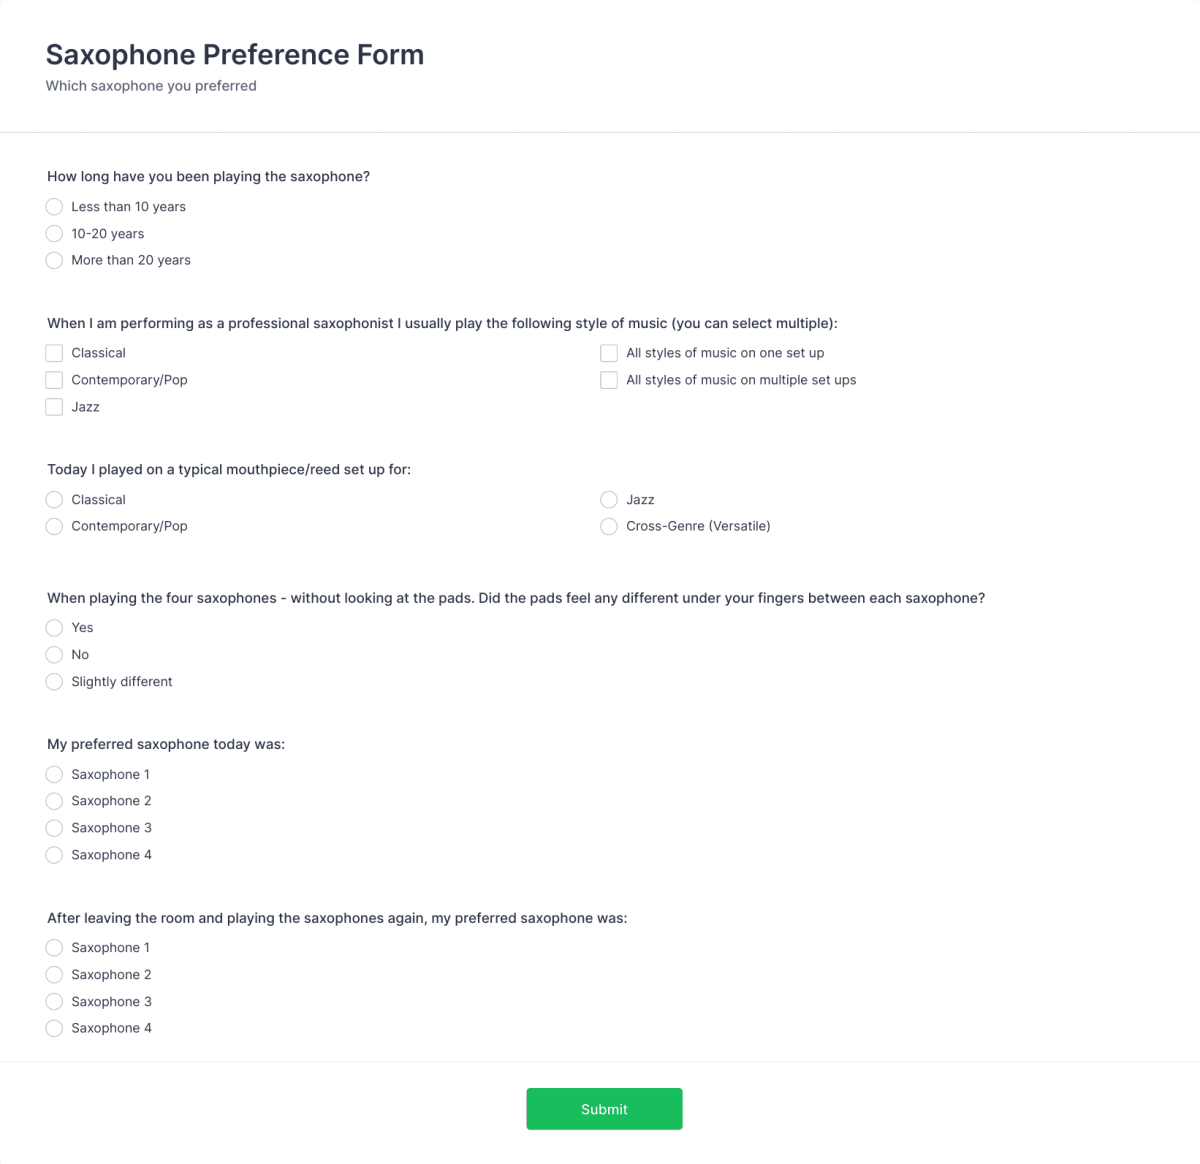This screenshot has width=1200, height=1164.
Task: Tick the 'Jazz' style checkbox
Action: [x=54, y=407]
